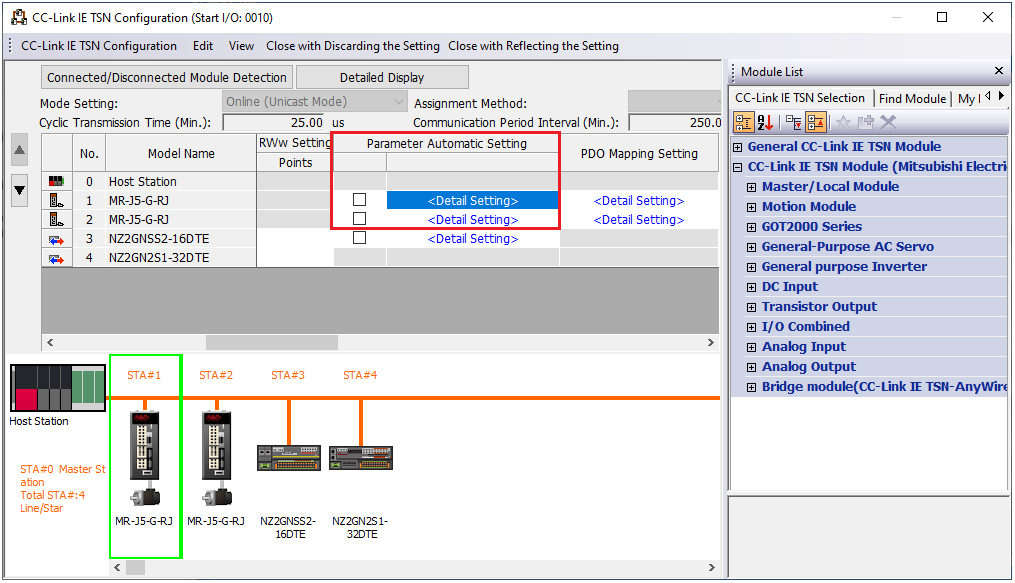Expand Bridge module(CC-Link IE TSN-AnyWire) category
The height and width of the screenshot is (583, 1015).
pyautogui.click(x=752, y=388)
